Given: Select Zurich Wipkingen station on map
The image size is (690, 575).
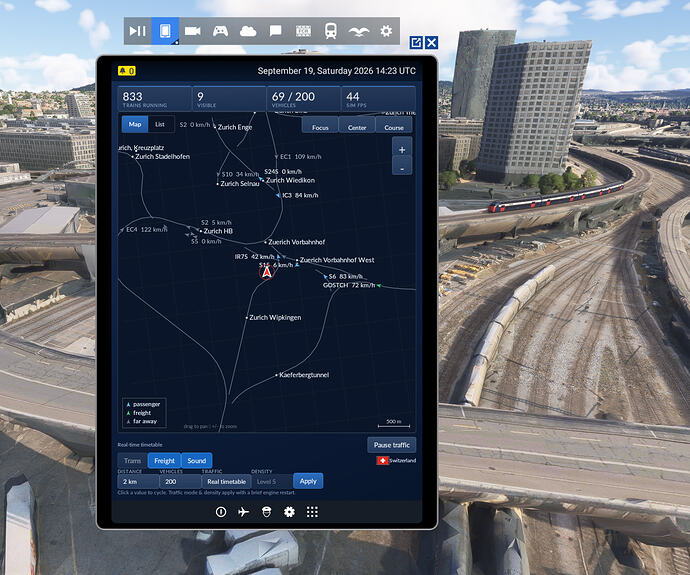Looking at the screenshot, I should click(x=275, y=317).
